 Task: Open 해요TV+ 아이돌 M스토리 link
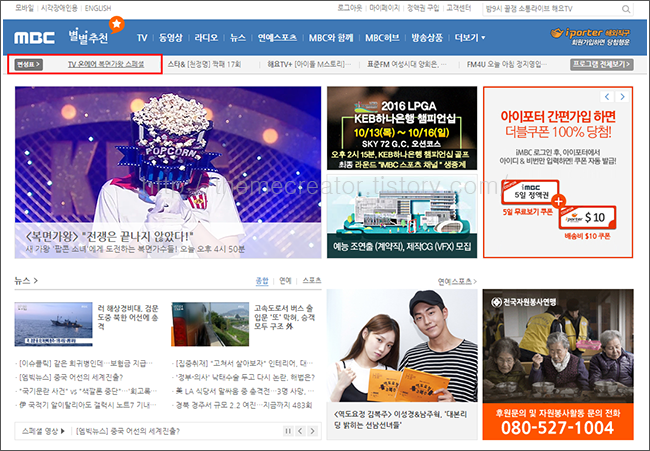click(x=309, y=64)
